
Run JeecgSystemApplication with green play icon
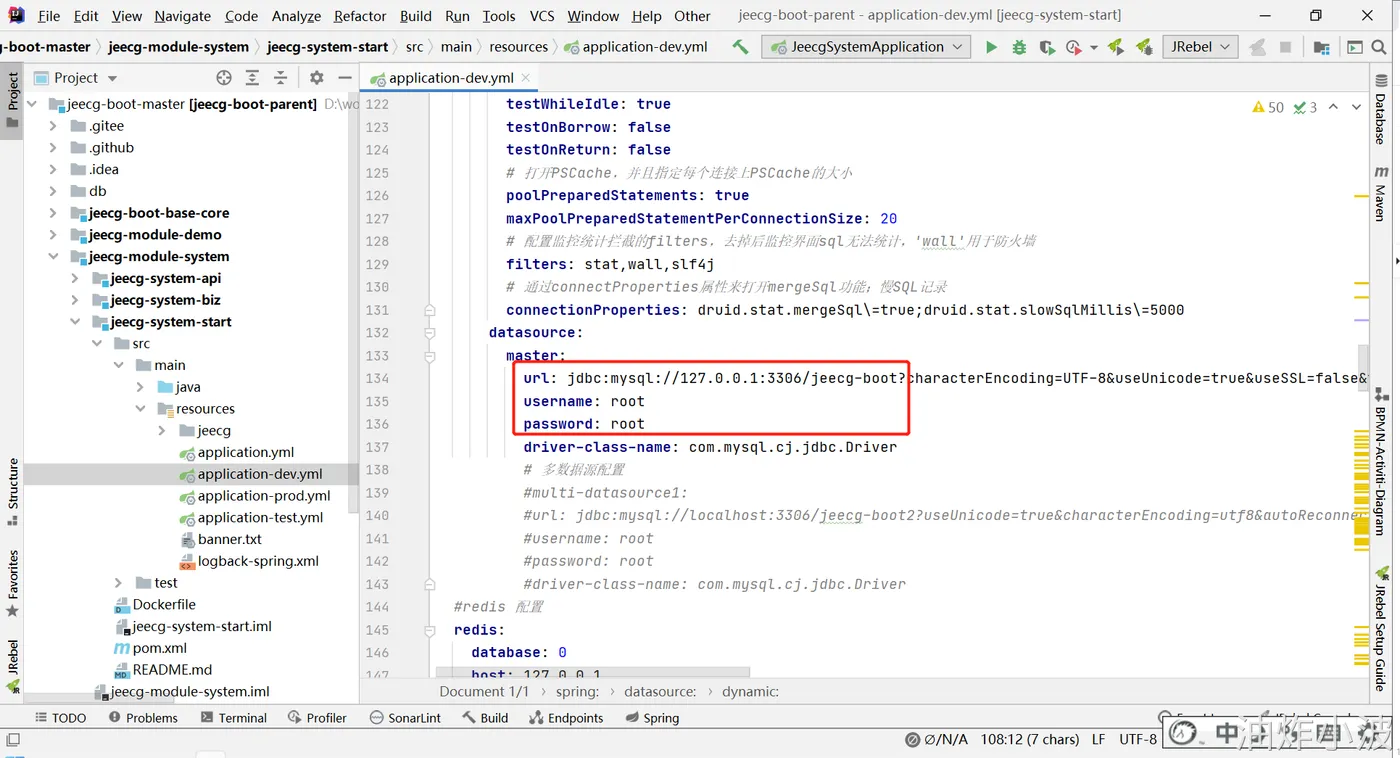(x=991, y=47)
